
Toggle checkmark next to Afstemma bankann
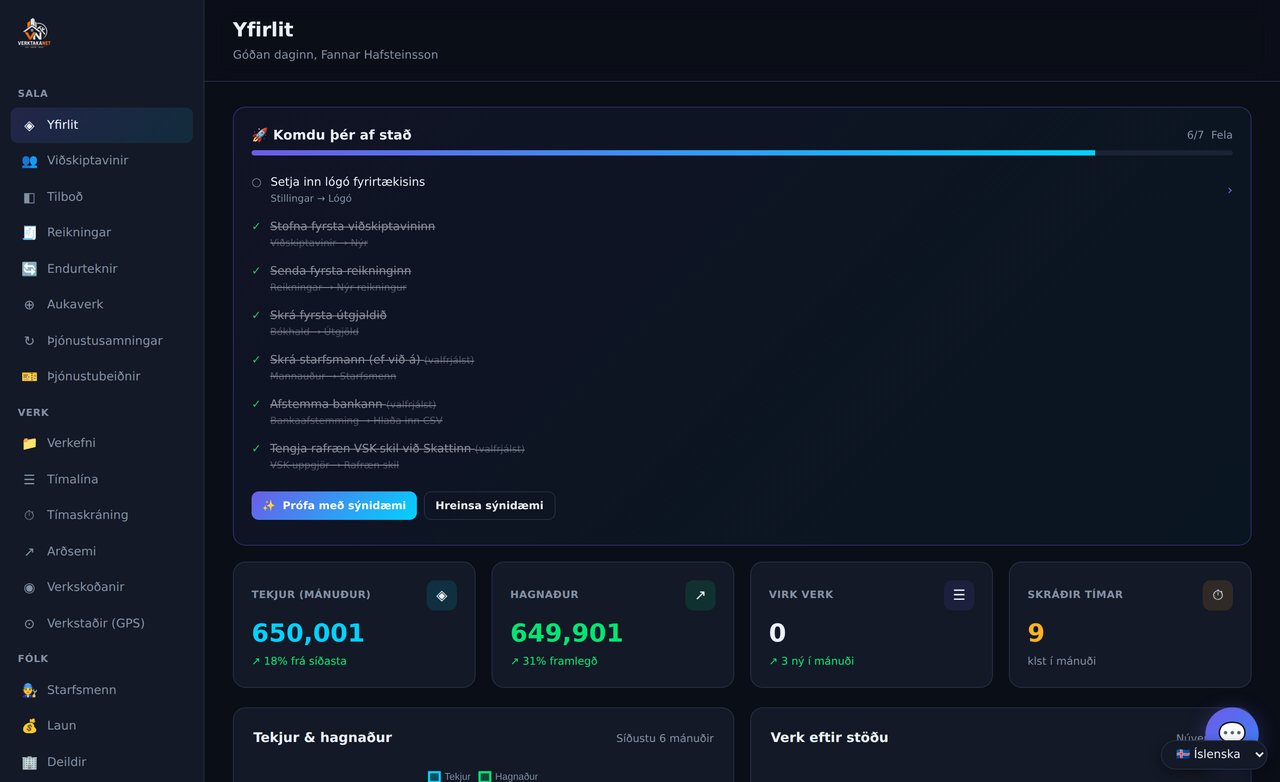tap(256, 404)
